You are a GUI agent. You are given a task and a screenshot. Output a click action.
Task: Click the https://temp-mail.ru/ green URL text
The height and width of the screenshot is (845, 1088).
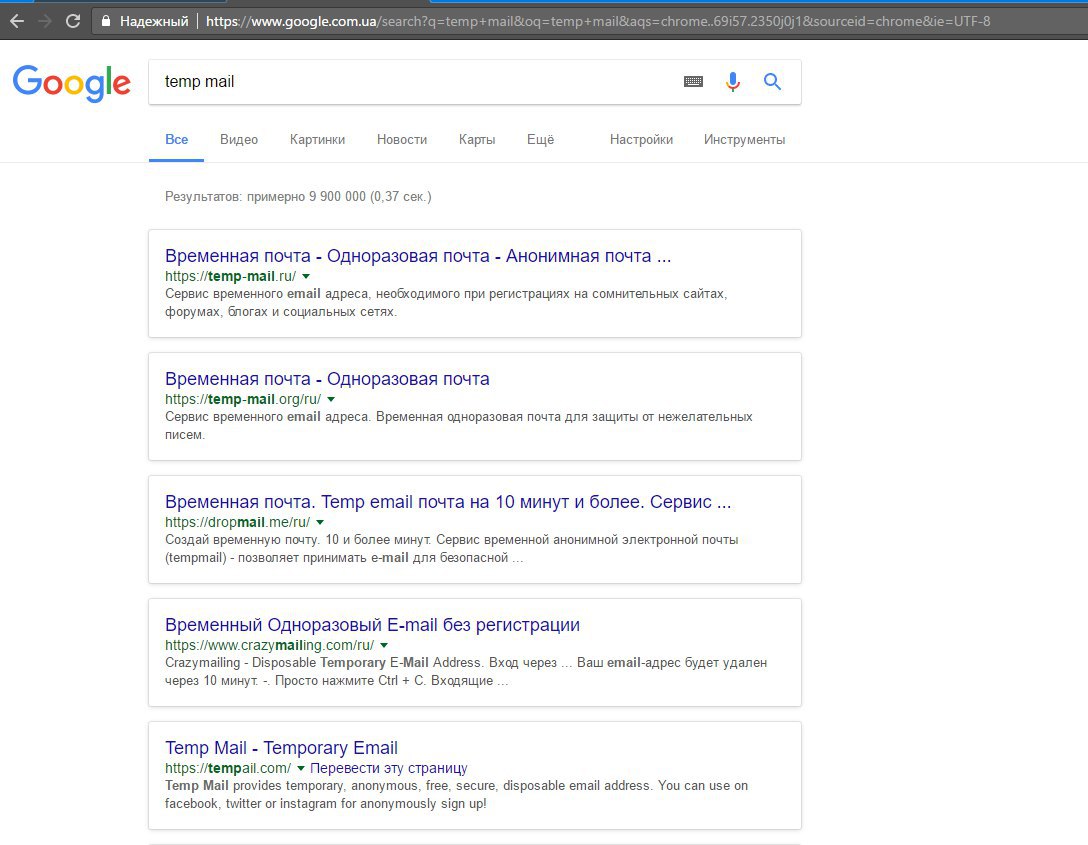pyautogui.click(x=230, y=276)
